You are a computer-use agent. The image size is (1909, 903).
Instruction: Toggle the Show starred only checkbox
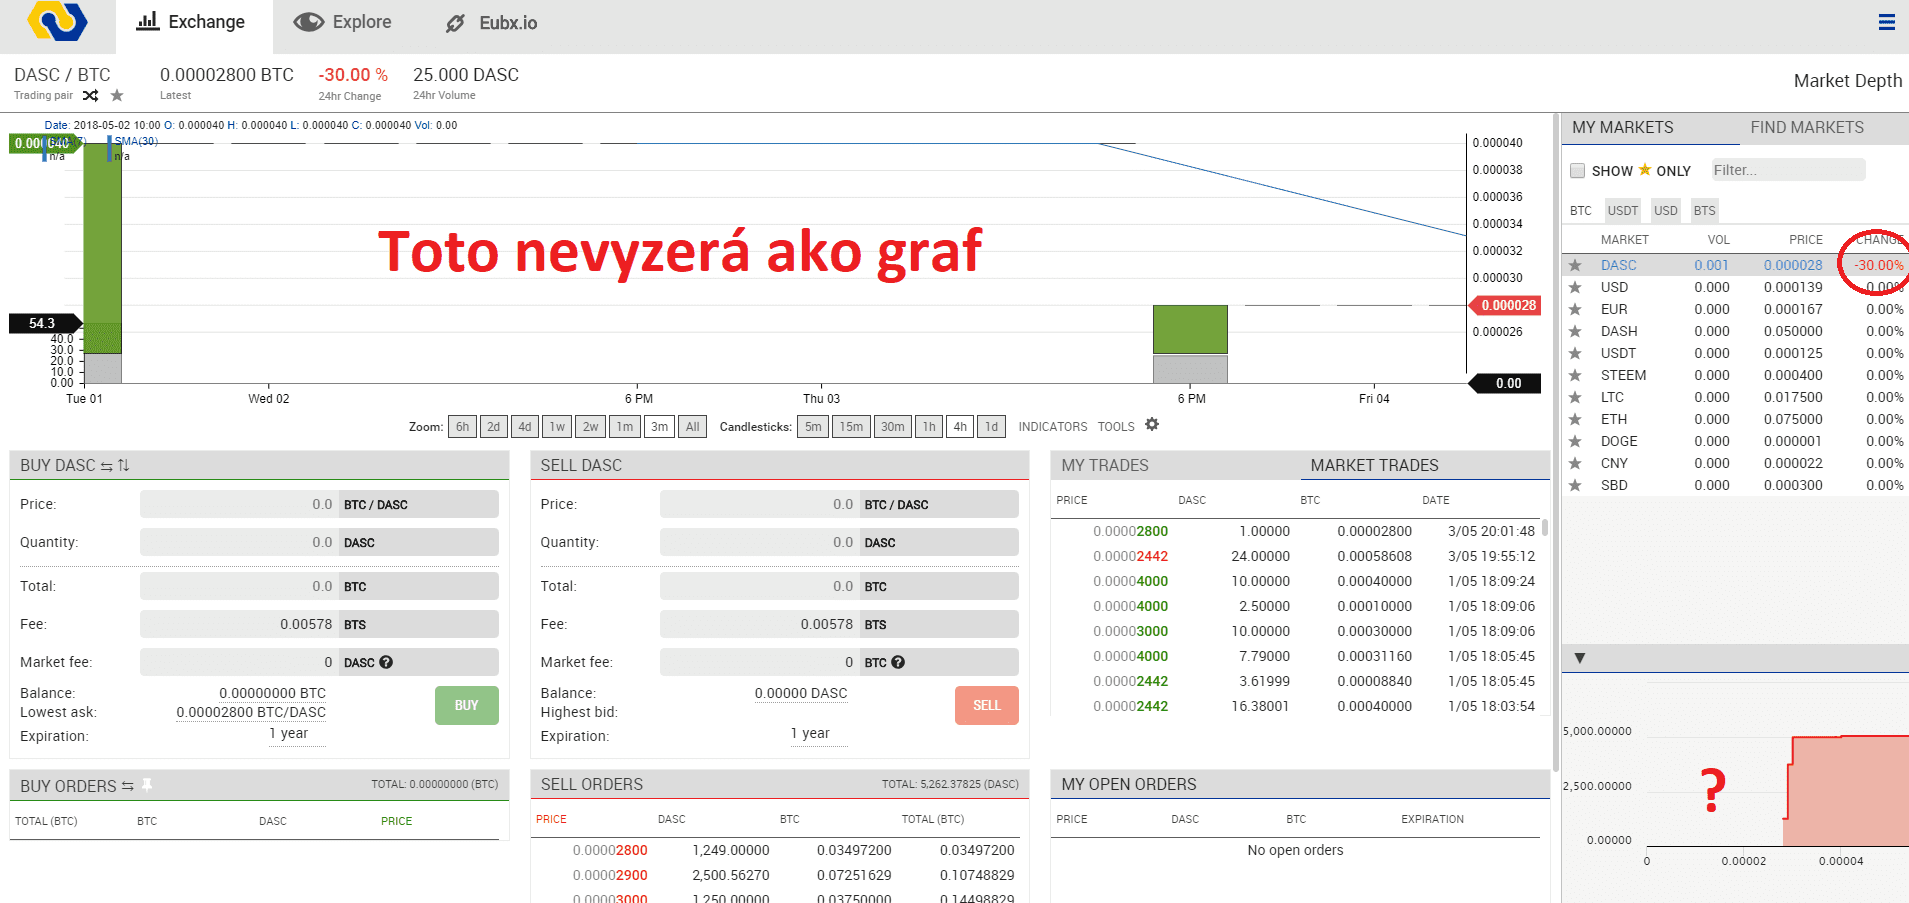pyautogui.click(x=1577, y=171)
